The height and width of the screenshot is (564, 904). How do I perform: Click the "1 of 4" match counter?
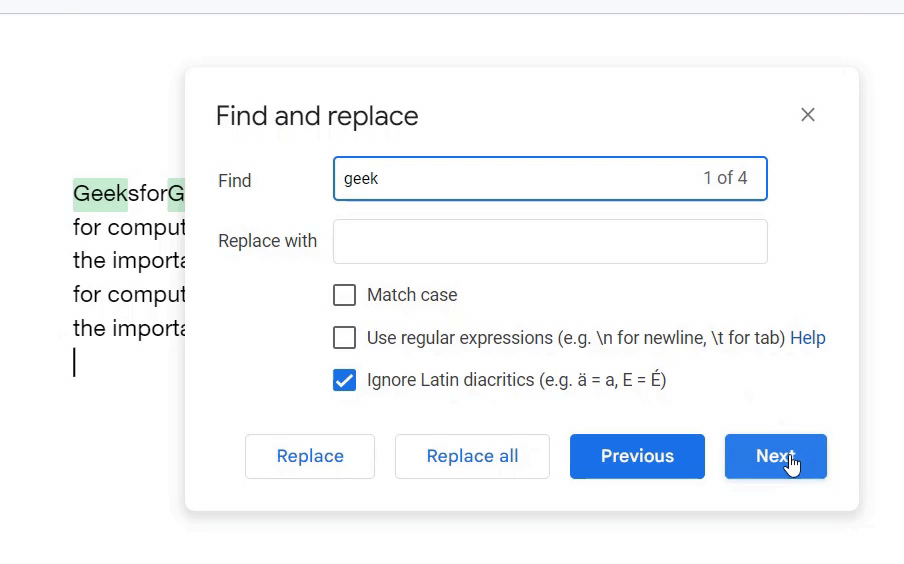(x=725, y=178)
